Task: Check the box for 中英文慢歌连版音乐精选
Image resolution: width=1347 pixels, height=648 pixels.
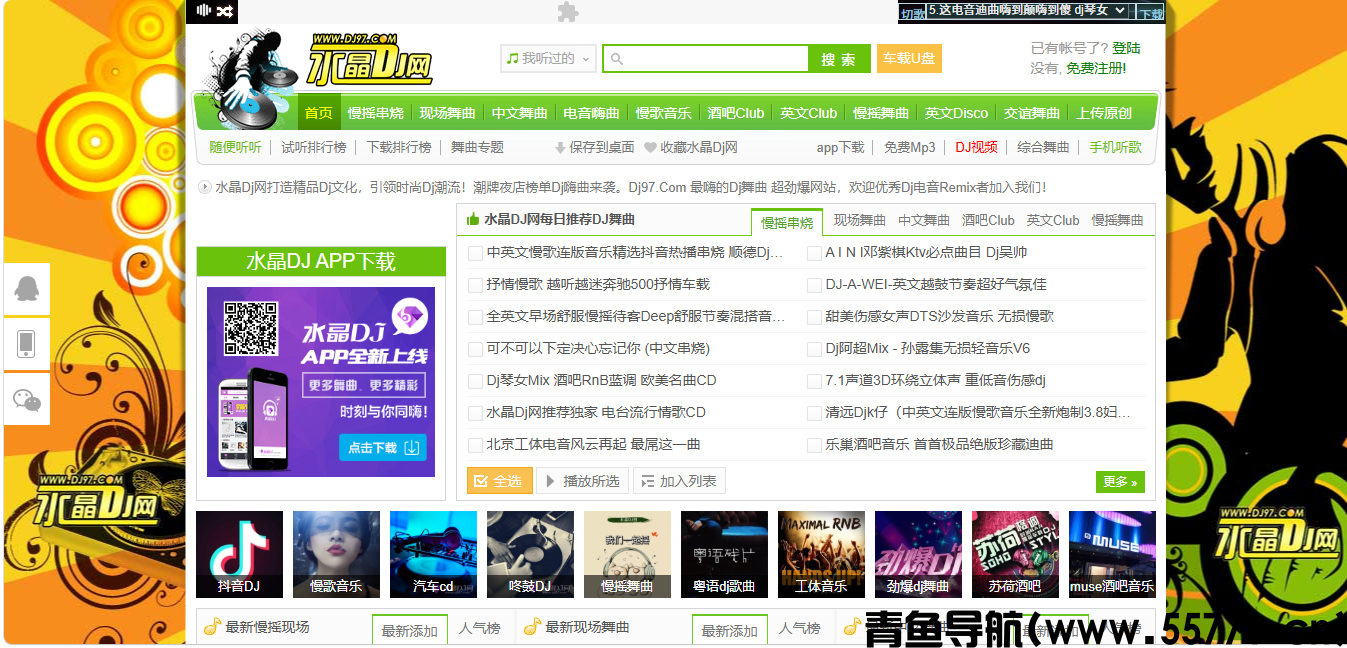Action: (x=476, y=253)
